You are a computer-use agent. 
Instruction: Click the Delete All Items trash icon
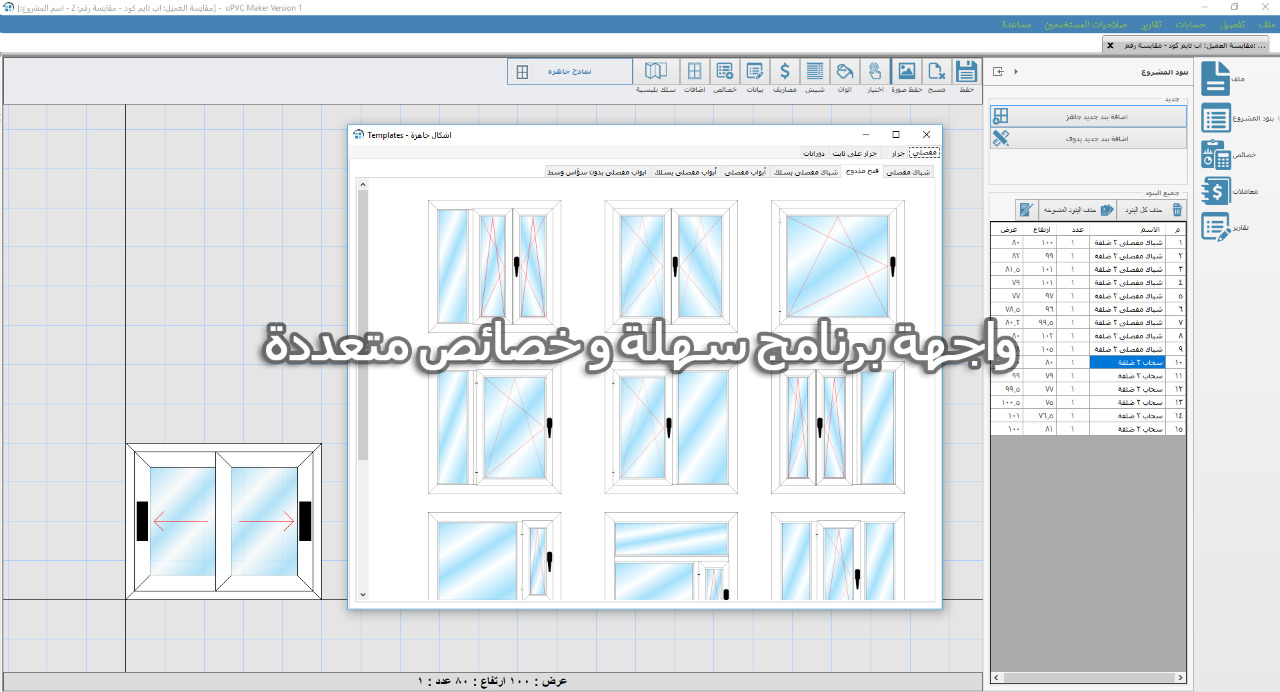click(x=1176, y=210)
